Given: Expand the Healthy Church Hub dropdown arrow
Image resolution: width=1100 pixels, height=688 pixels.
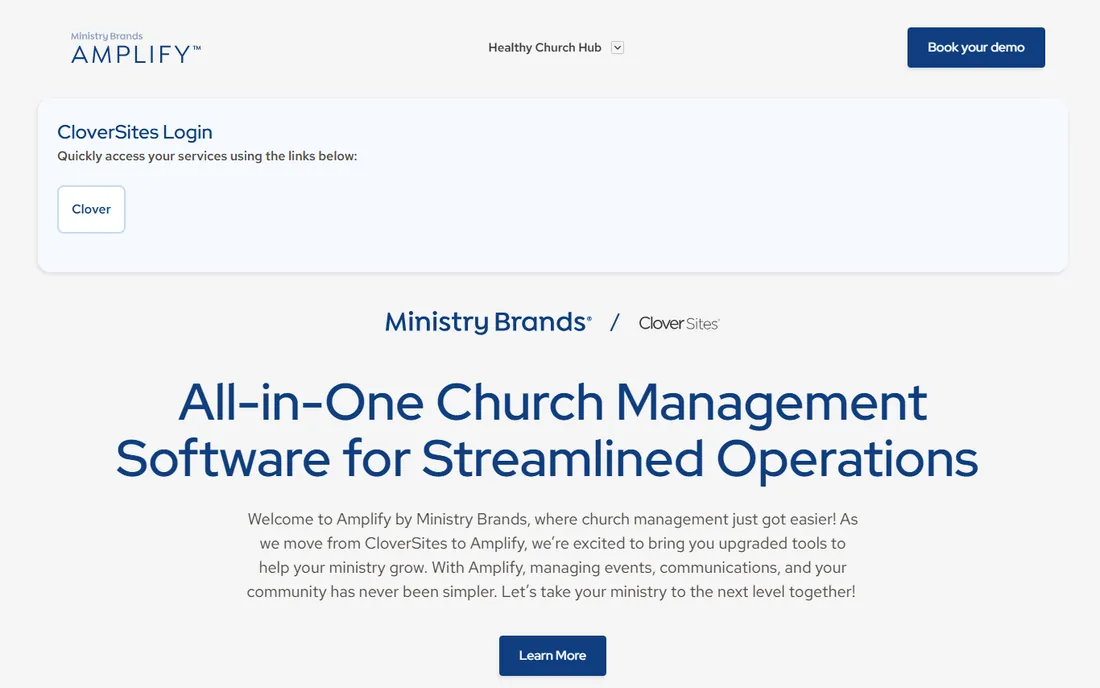Looking at the screenshot, I should coord(617,48).
